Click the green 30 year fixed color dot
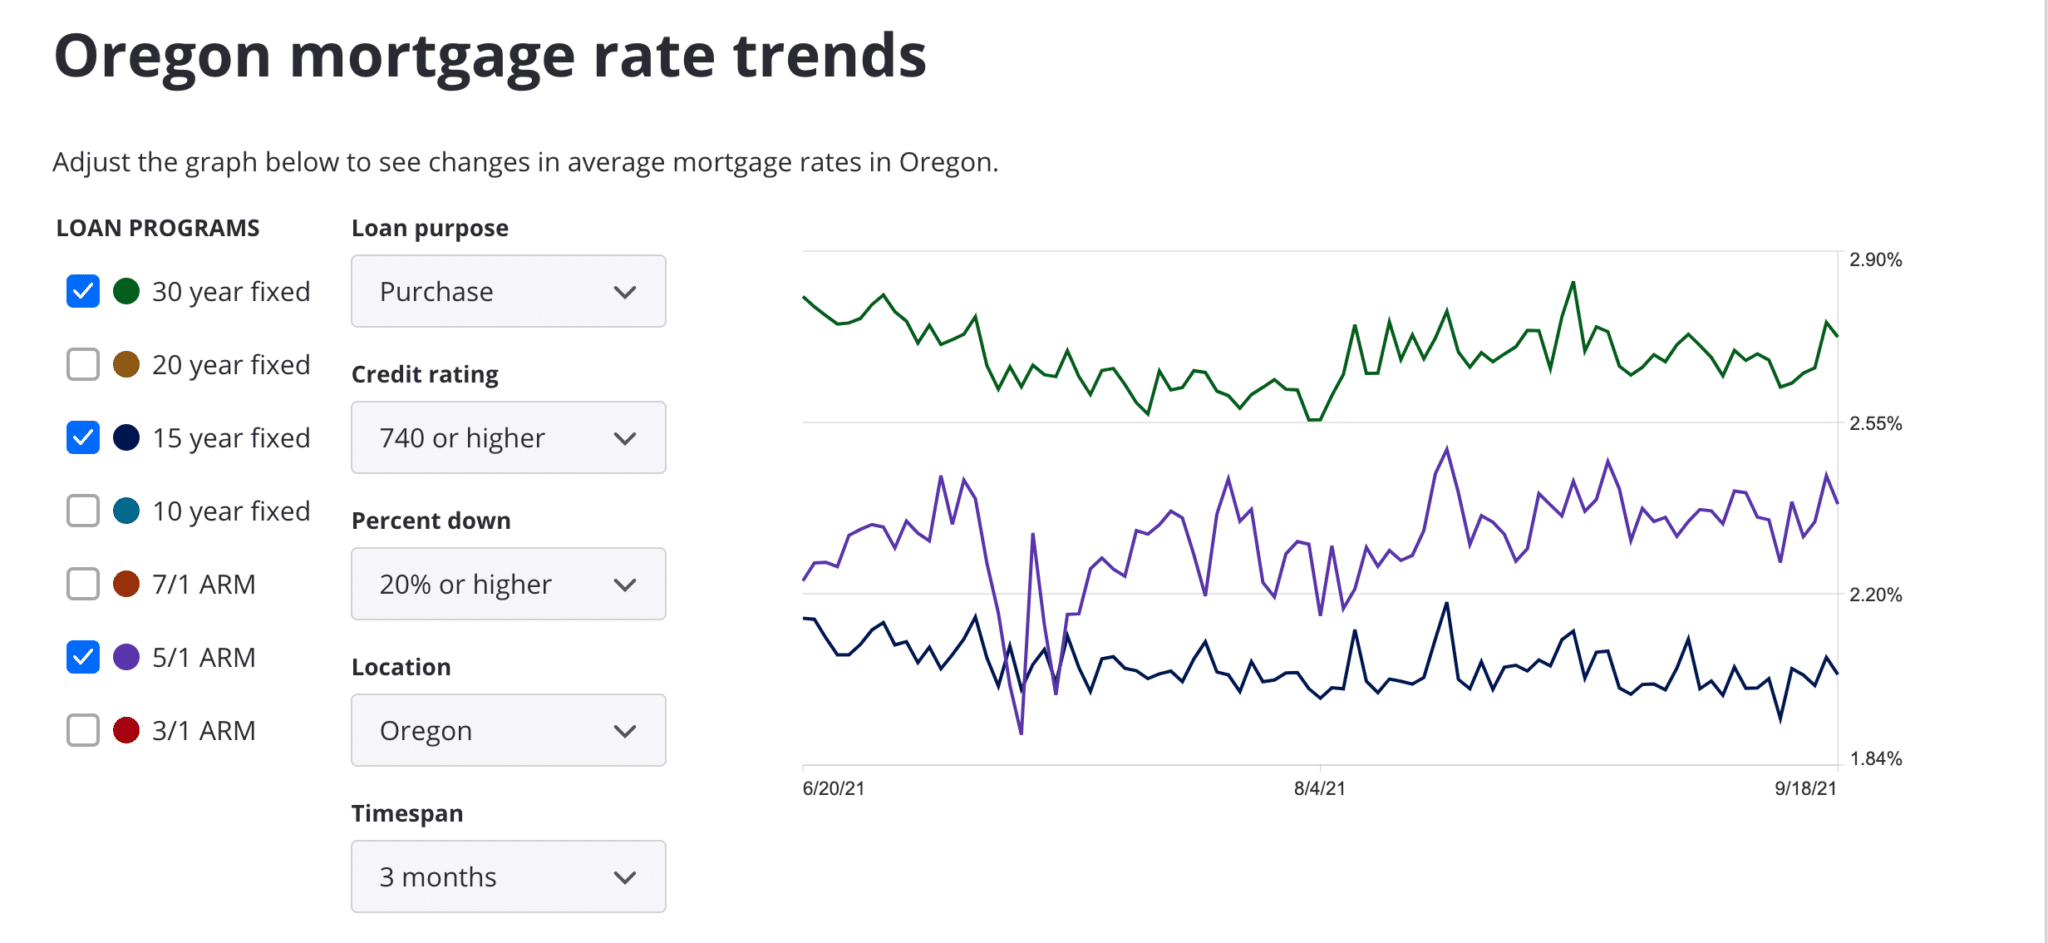 pyautogui.click(x=126, y=291)
